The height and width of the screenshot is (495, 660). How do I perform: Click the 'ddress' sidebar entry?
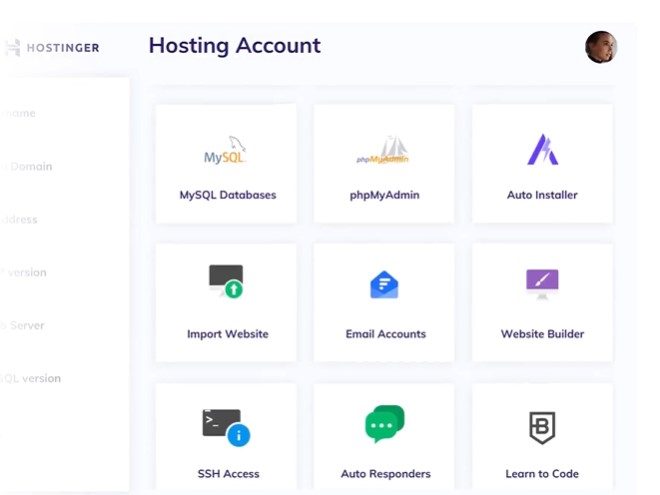19,220
